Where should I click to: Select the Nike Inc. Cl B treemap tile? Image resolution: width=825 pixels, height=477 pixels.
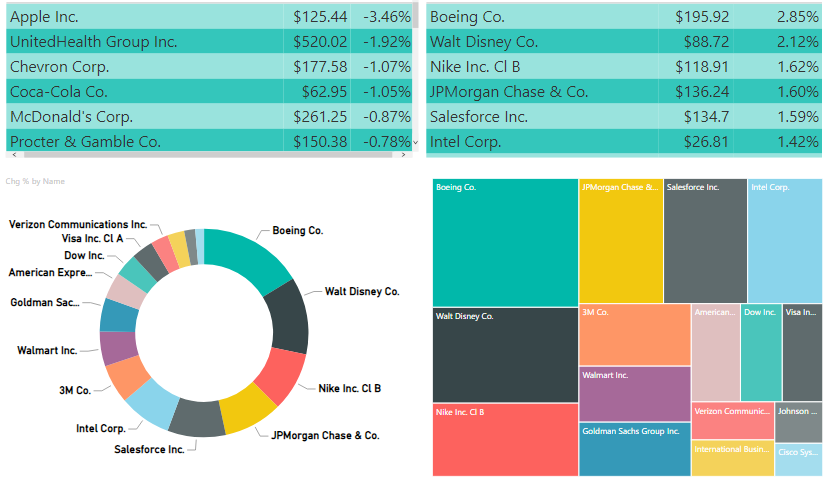tap(505, 440)
